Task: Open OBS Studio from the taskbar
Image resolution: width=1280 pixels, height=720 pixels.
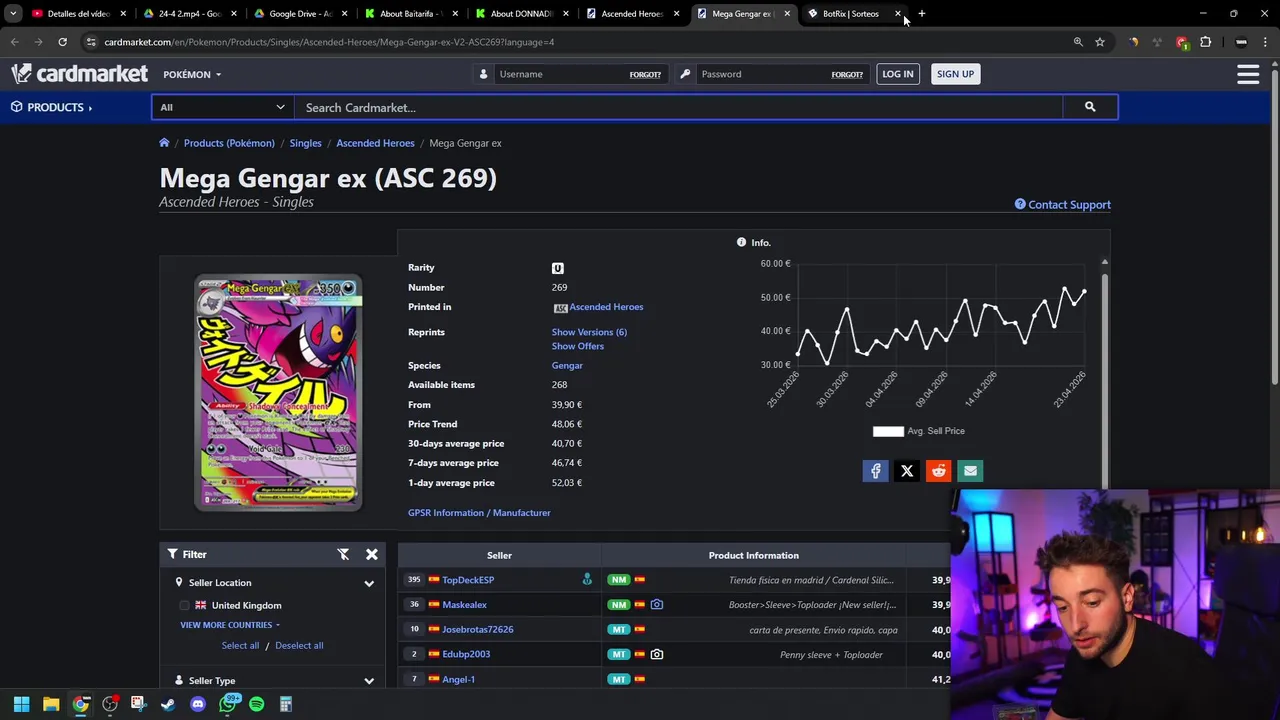Action: (x=110, y=704)
